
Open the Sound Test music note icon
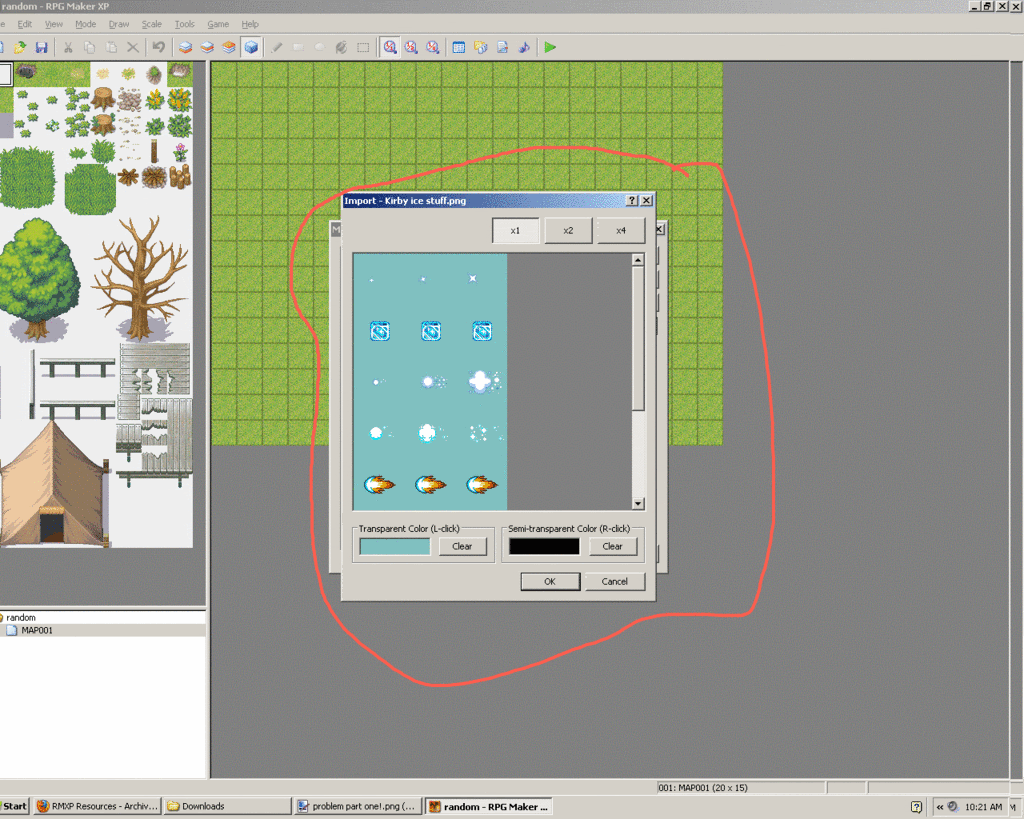tap(524, 47)
